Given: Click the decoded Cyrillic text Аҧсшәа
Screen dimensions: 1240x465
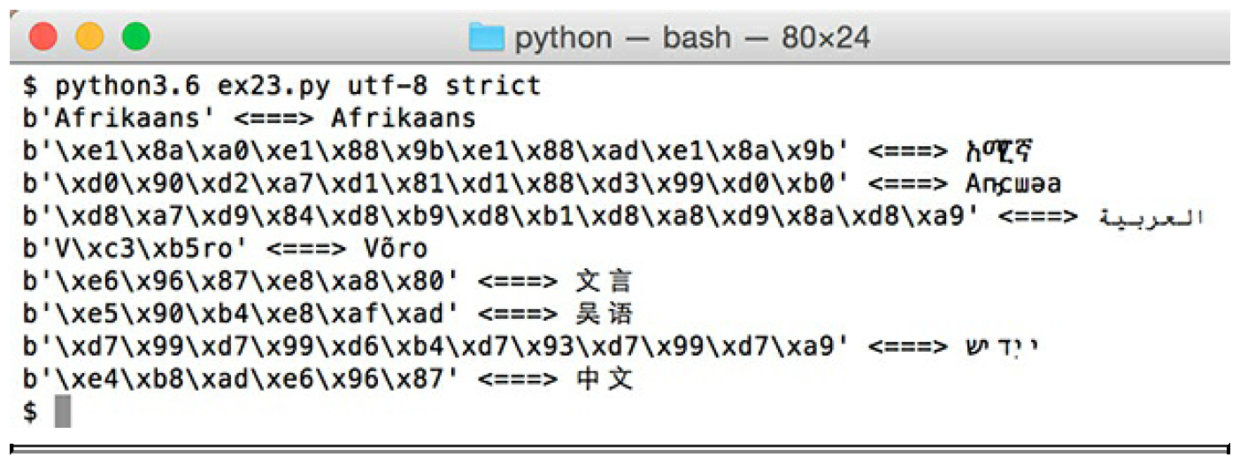Looking at the screenshot, I should (1013, 184).
